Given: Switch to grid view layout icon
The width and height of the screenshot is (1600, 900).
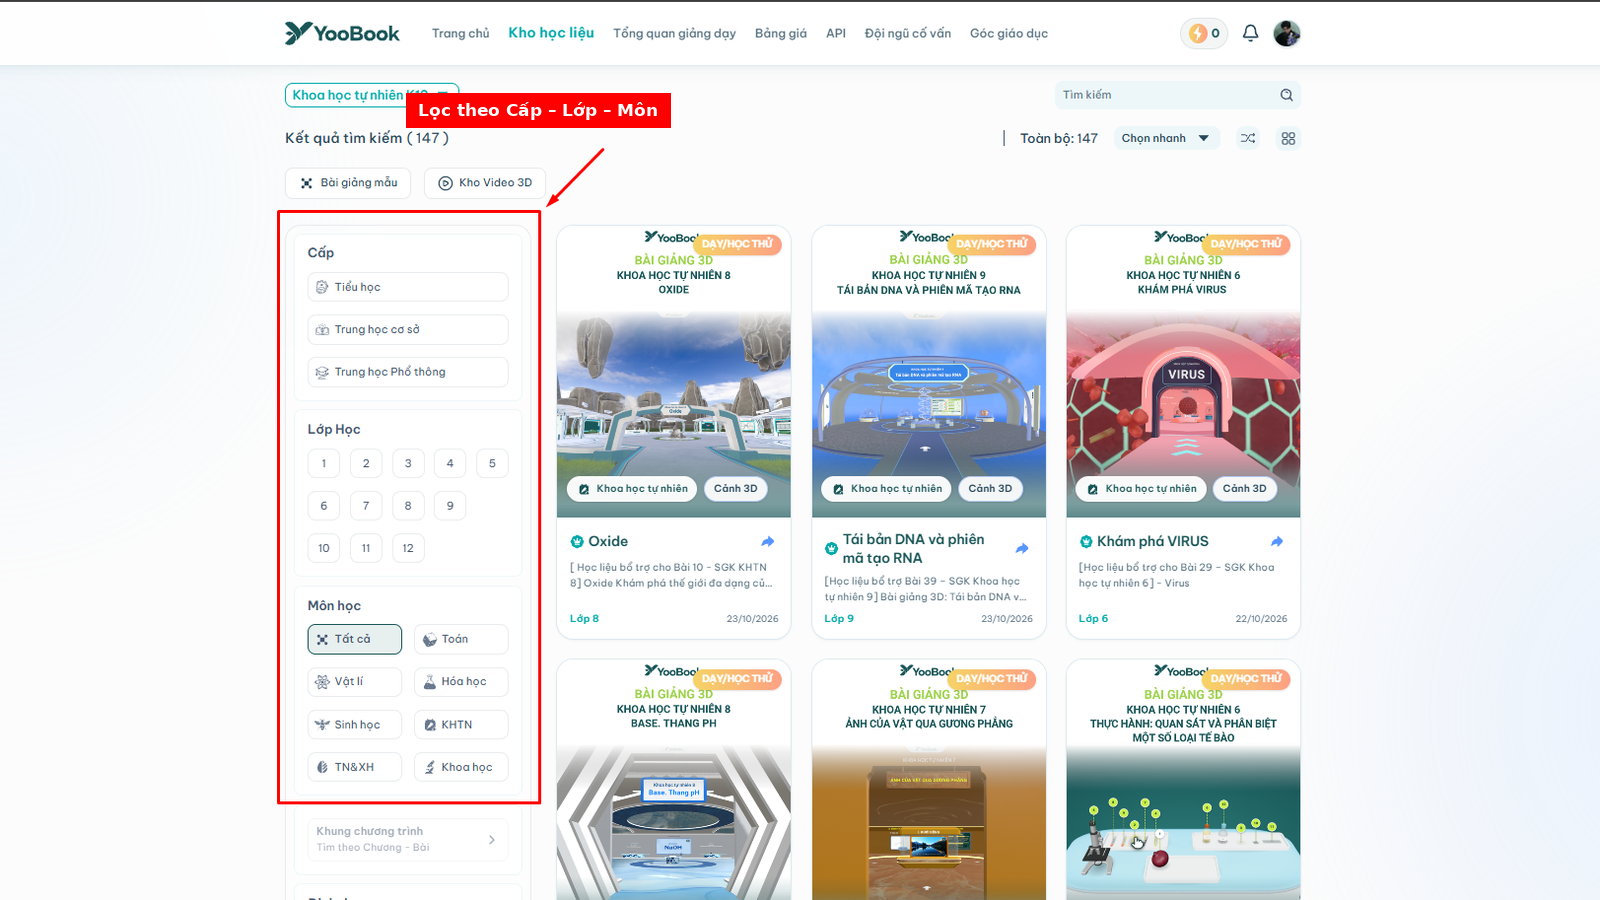Looking at the screenshot, I should click(x=1288, y=138).
